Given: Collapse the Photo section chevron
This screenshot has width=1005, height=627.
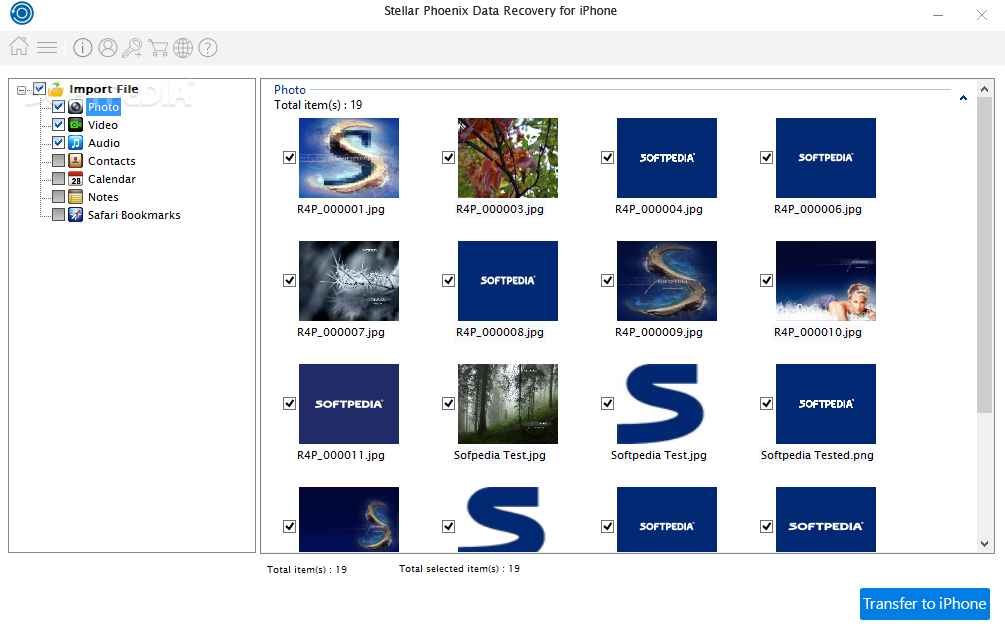Looking at the screenshot, I should tap(963, 98).
